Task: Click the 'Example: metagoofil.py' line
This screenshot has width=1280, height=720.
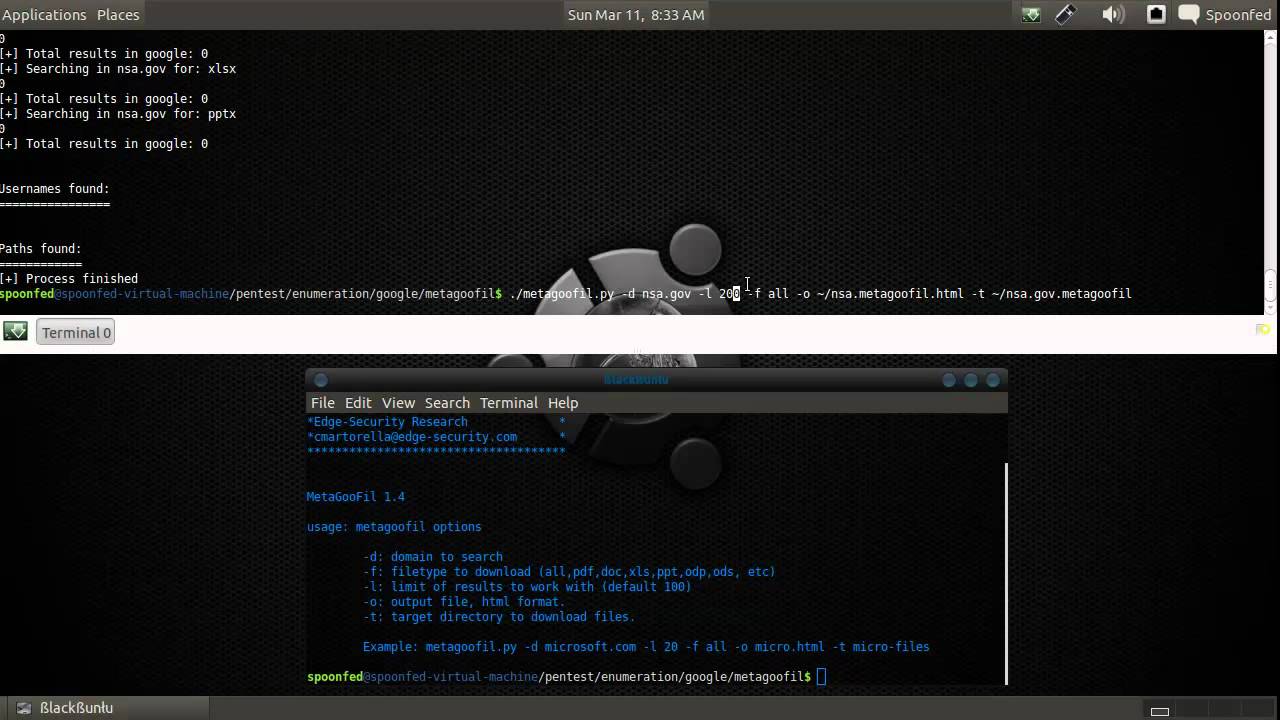Action: [646, 647]
